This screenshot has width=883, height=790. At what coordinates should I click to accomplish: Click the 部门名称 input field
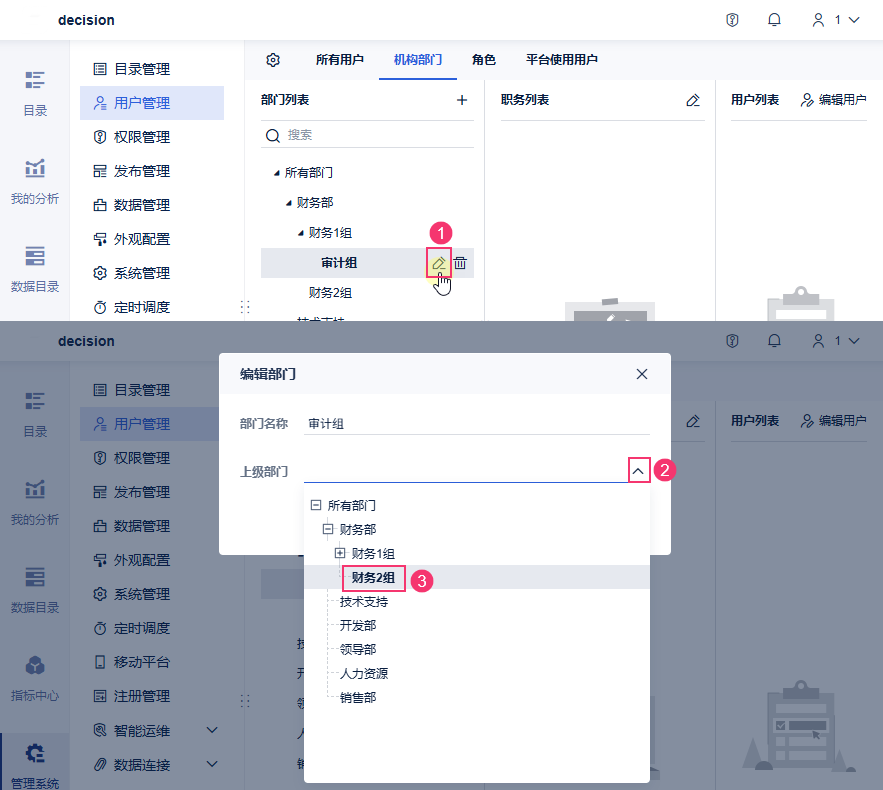476,423
